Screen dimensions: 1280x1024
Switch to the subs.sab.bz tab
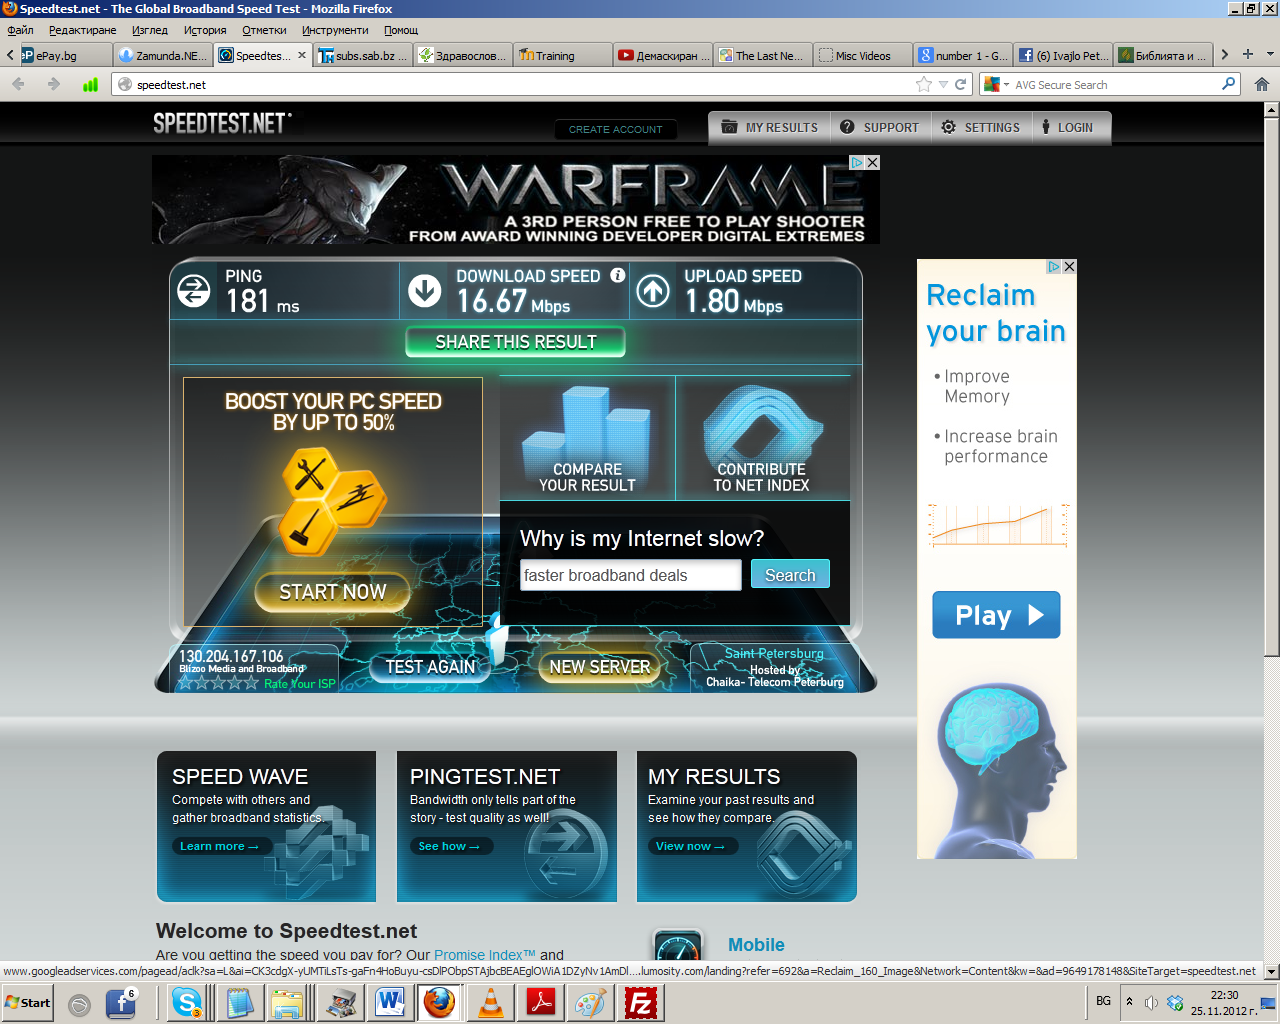coord(364,55)
